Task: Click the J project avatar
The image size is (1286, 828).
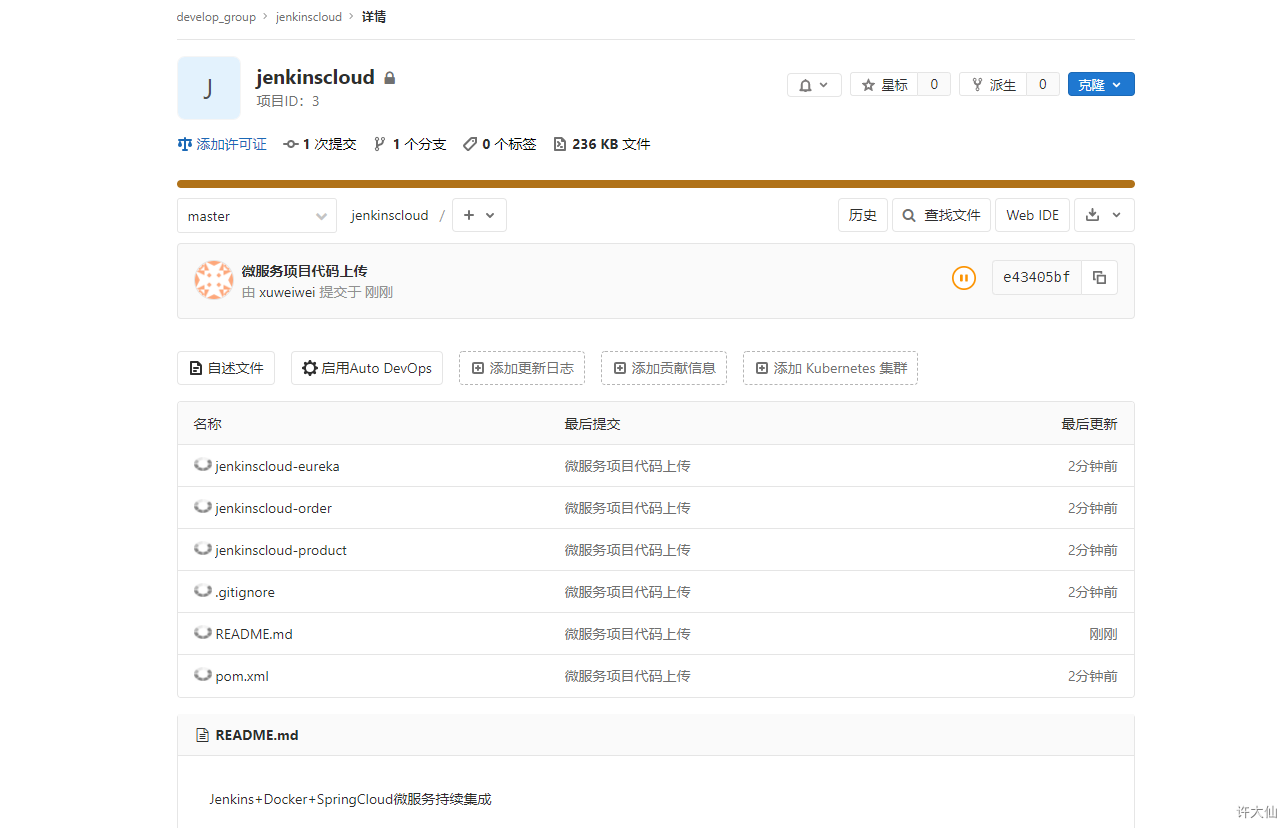Action: pyautogui.click(x=209, y=88)
